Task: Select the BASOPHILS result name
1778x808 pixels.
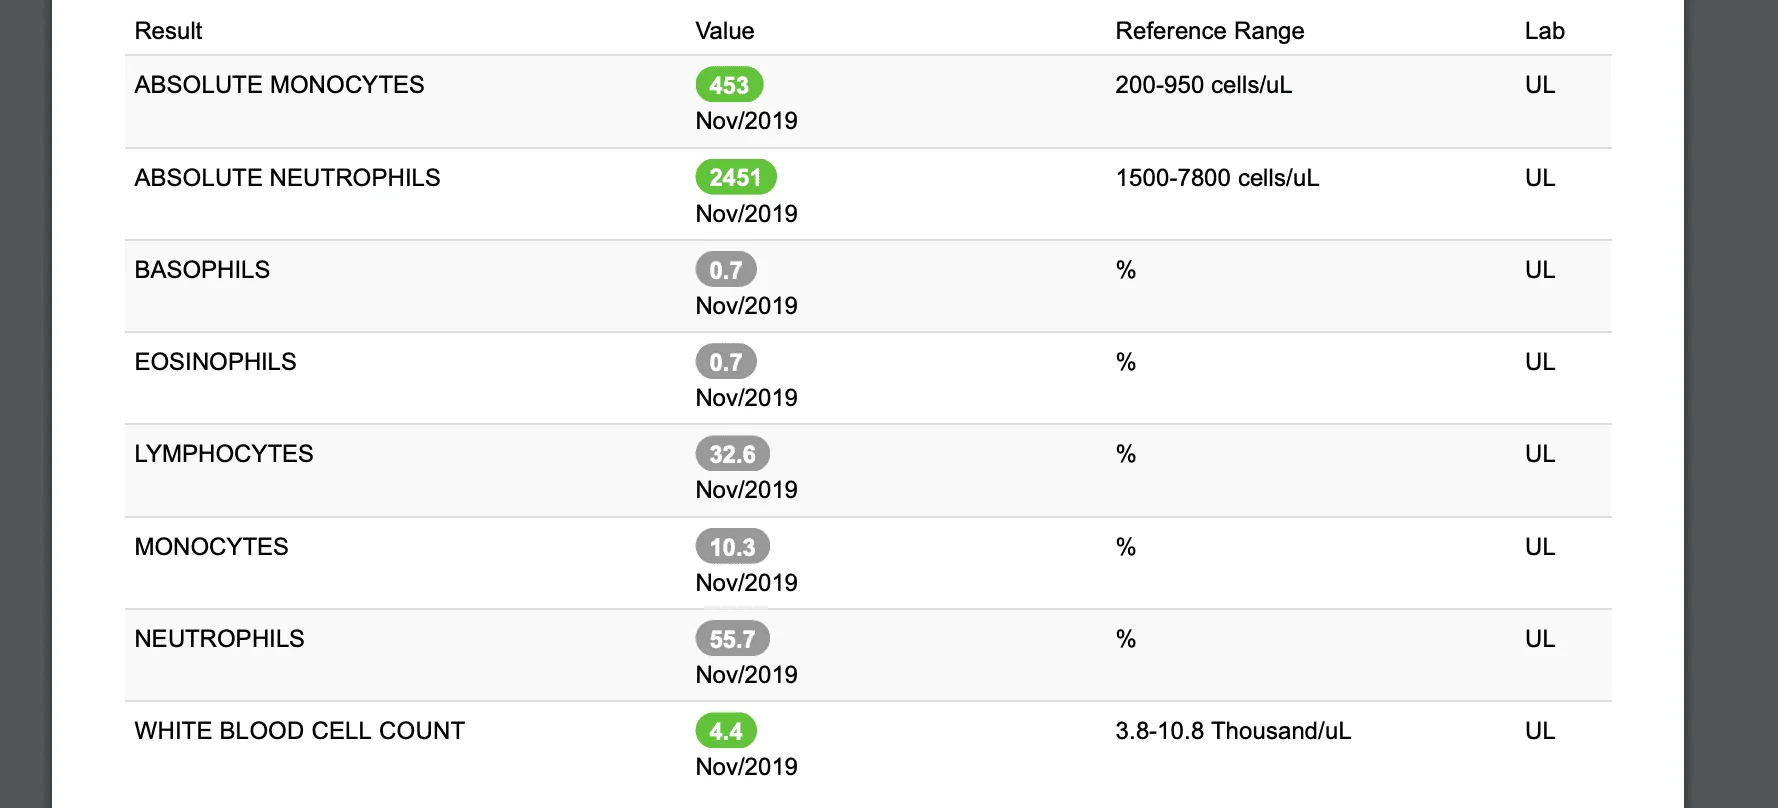Action: click(202, 270)
